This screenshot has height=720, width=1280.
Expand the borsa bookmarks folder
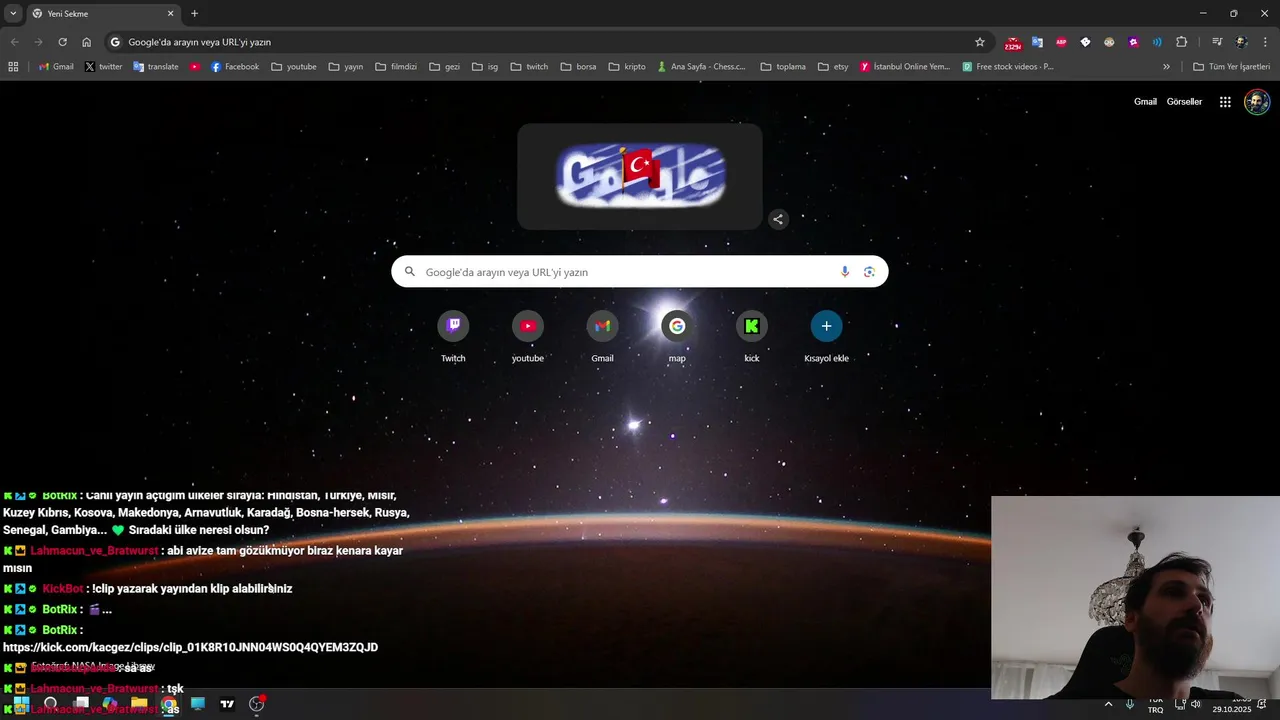coord(578,67)
